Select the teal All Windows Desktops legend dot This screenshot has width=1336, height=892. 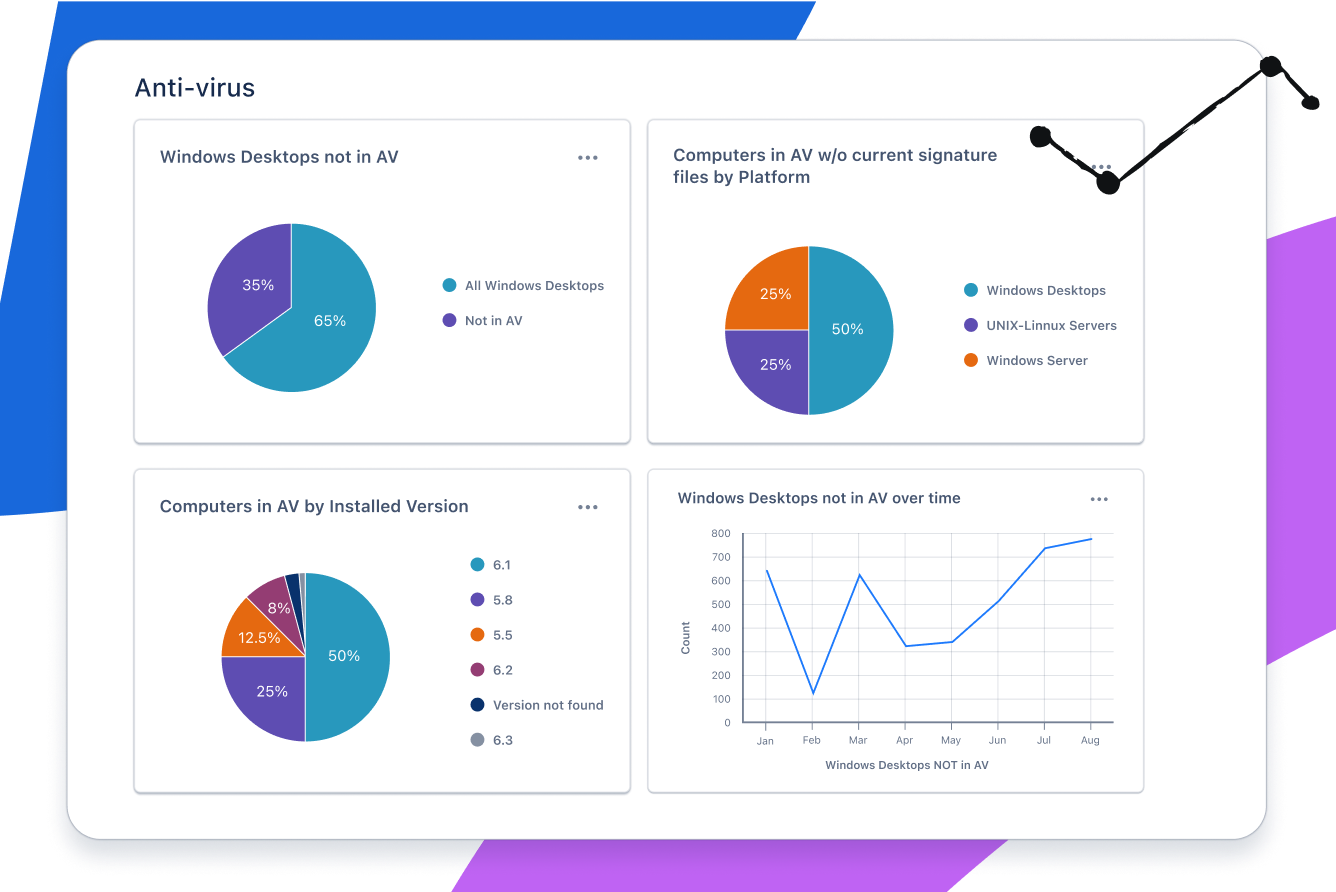450,285
